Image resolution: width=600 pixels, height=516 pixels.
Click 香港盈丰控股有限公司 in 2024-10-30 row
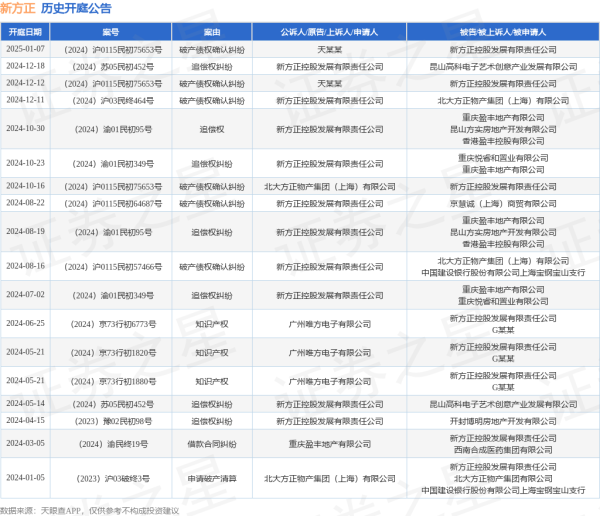503,141
